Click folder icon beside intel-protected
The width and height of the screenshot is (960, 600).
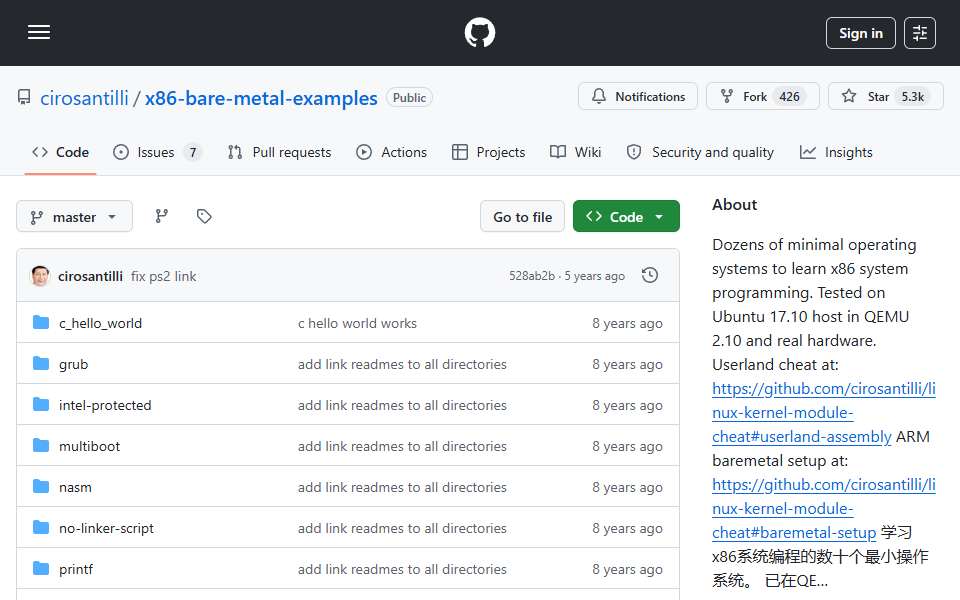coord(41,405)
